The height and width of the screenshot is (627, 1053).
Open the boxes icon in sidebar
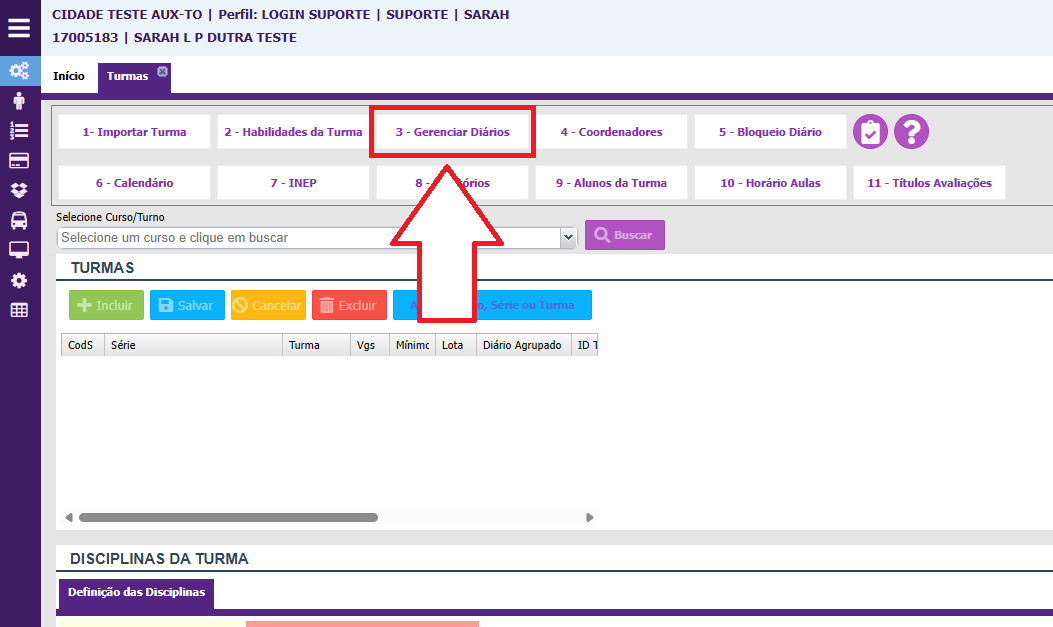pos(19,190)
